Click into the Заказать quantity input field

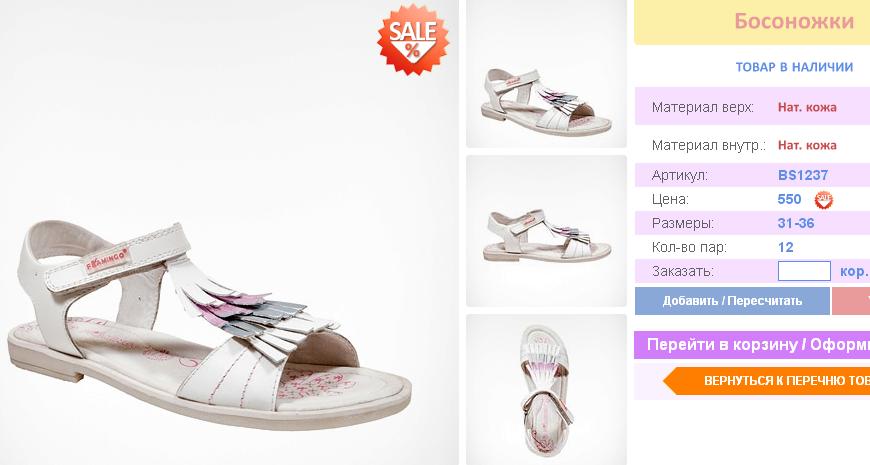[x=804, y=271]
